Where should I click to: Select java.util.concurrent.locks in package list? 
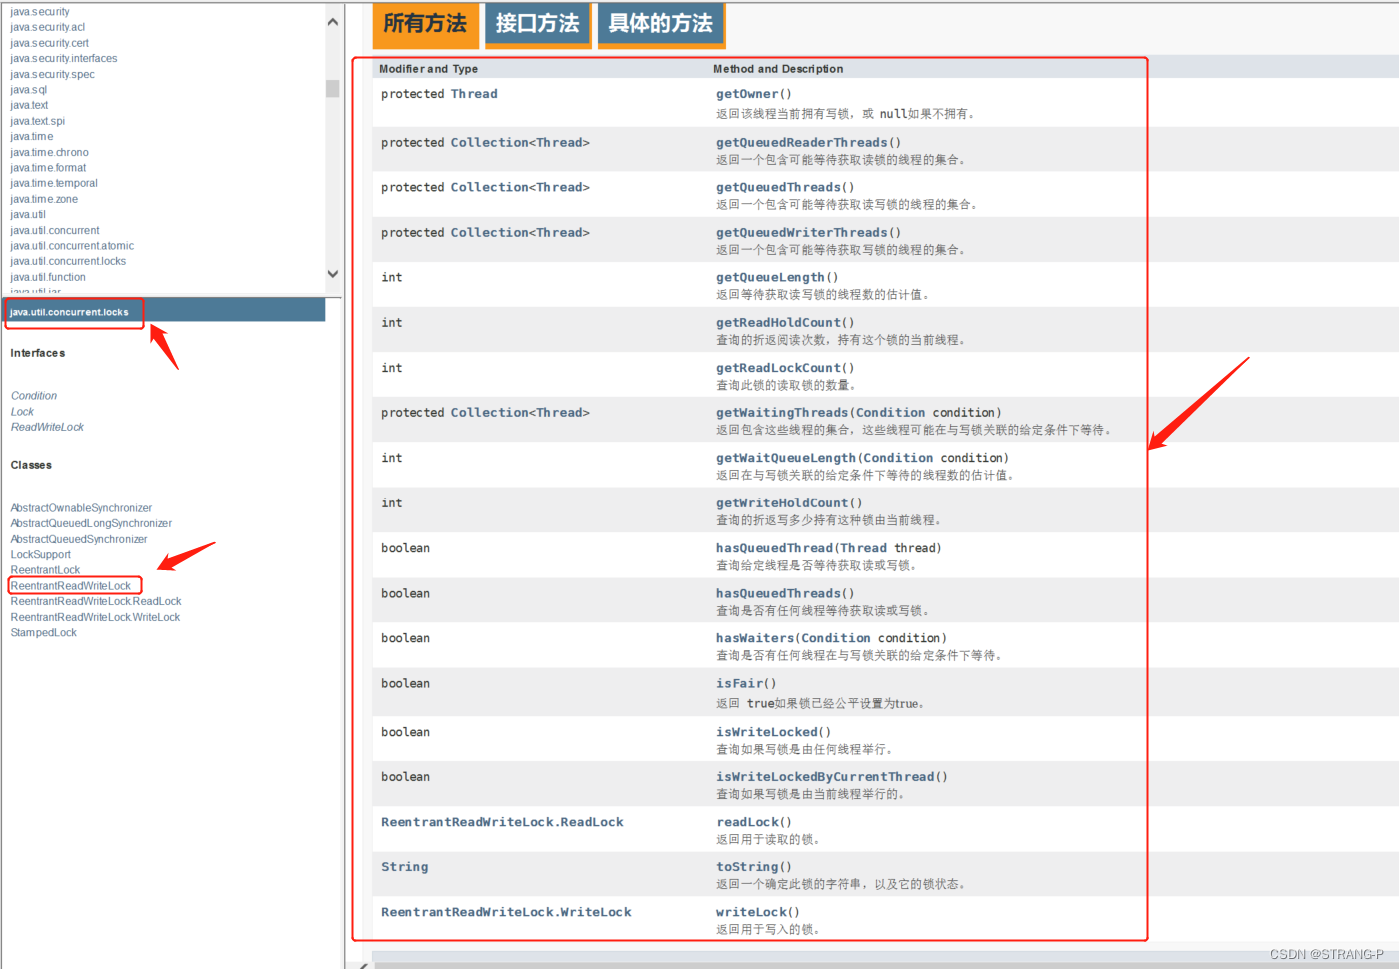(68, 261)
